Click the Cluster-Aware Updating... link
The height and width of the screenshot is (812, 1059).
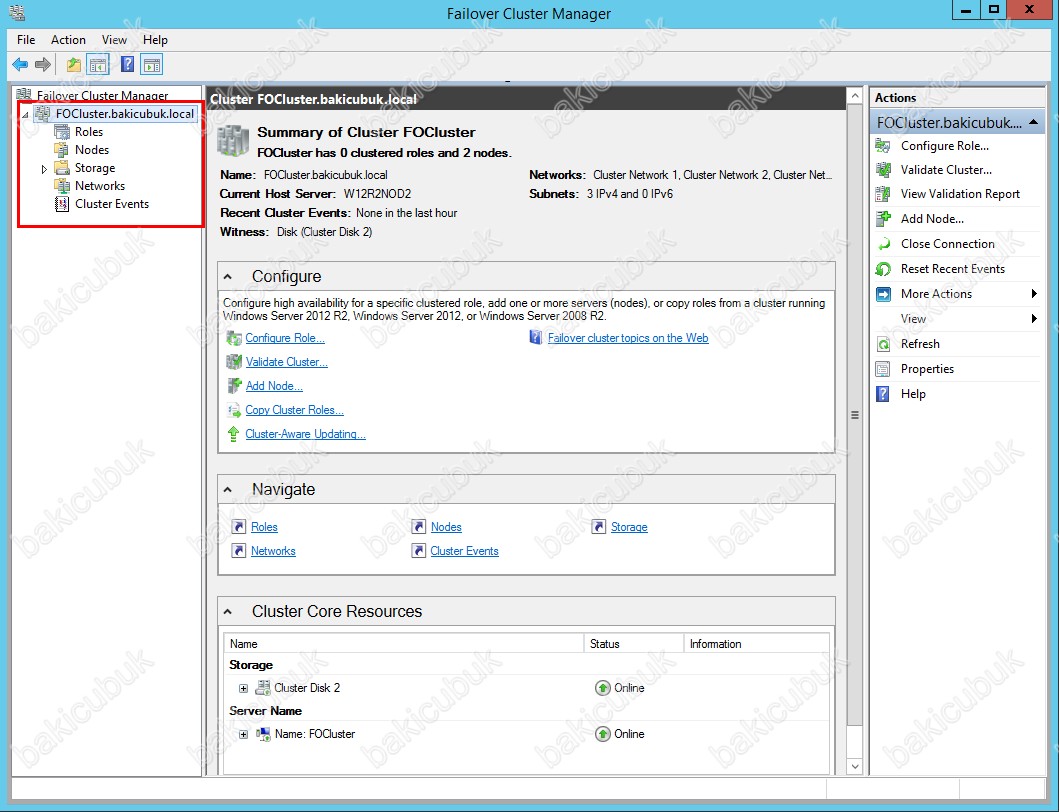click(305, 434)
